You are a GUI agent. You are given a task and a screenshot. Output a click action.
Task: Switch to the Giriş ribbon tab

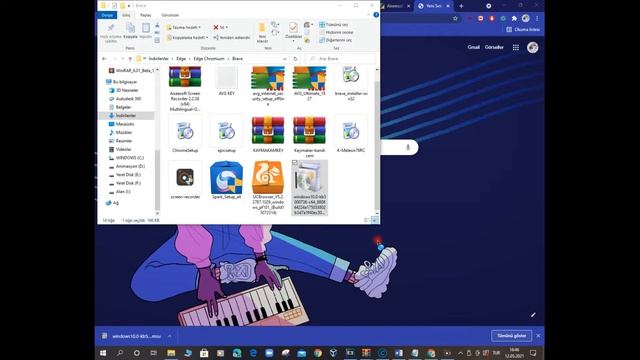pos(126,15)
